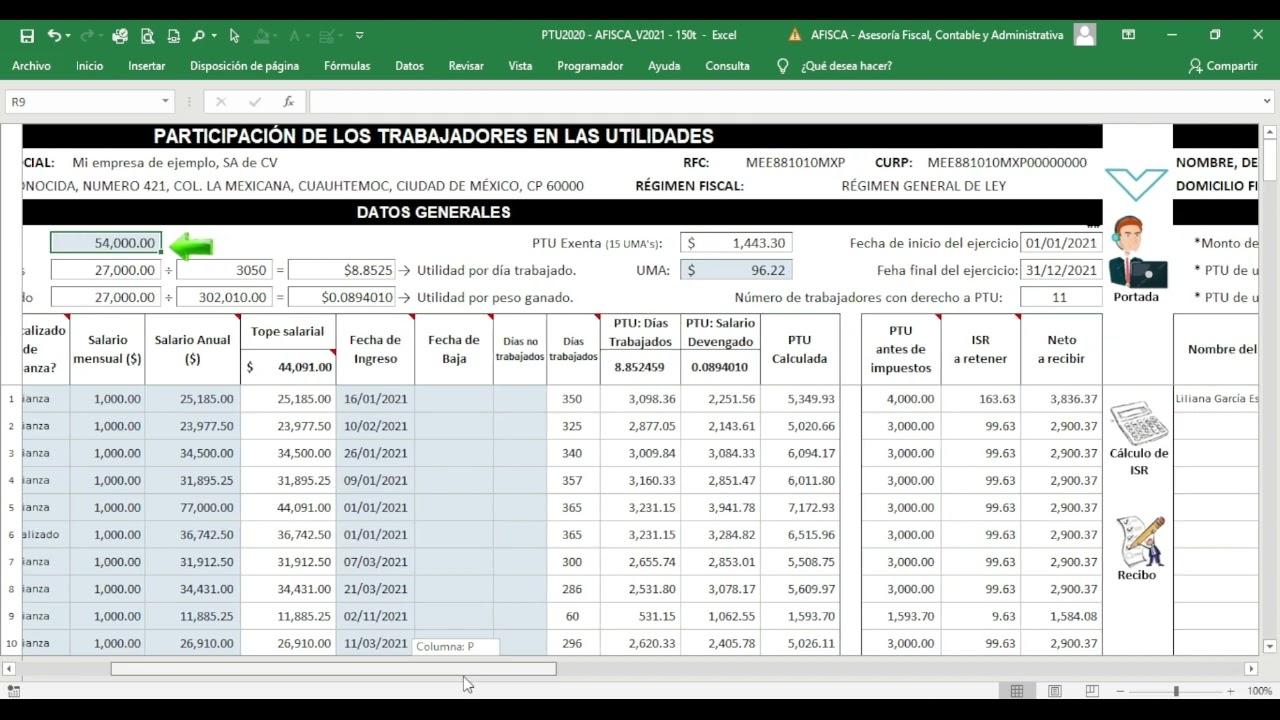Viewport: 1280px width, 720px height.
Task: Open the Undo history dropdown arrow
Action: pos(69,36)
